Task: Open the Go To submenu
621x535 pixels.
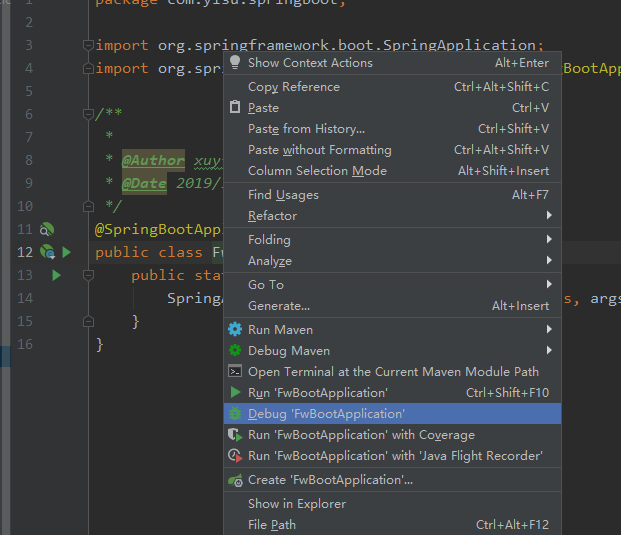Action: [265, 285]
